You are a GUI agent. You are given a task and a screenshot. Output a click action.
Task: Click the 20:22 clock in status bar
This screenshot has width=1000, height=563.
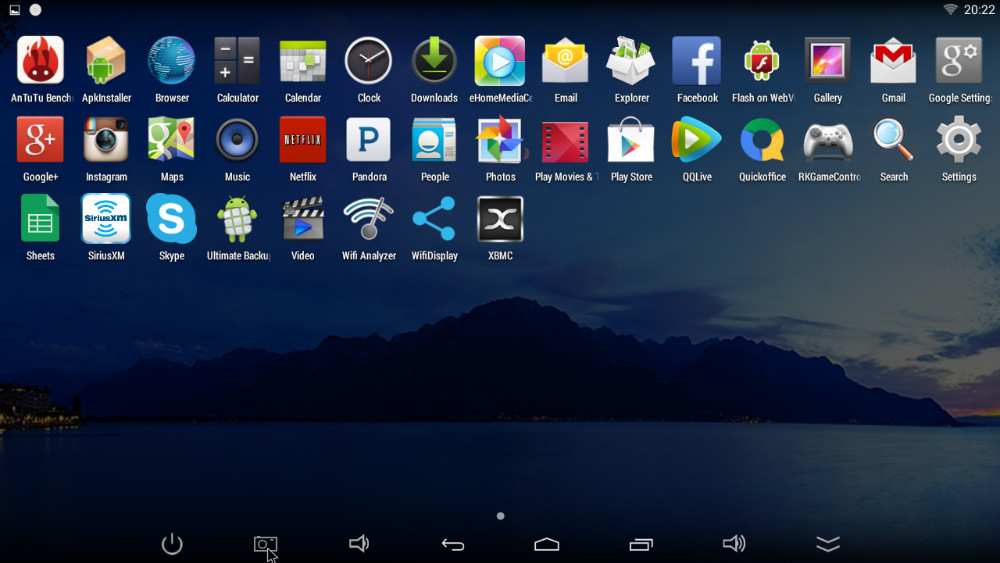979,10
